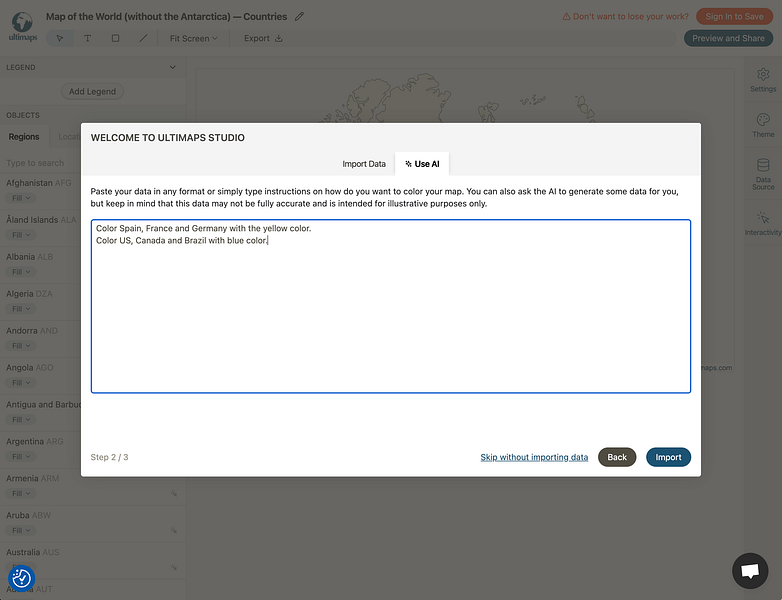Select Afghanistan AFG in regions list
The height and width of the screenshot is (600, 782).
click(x=38, y=183)
